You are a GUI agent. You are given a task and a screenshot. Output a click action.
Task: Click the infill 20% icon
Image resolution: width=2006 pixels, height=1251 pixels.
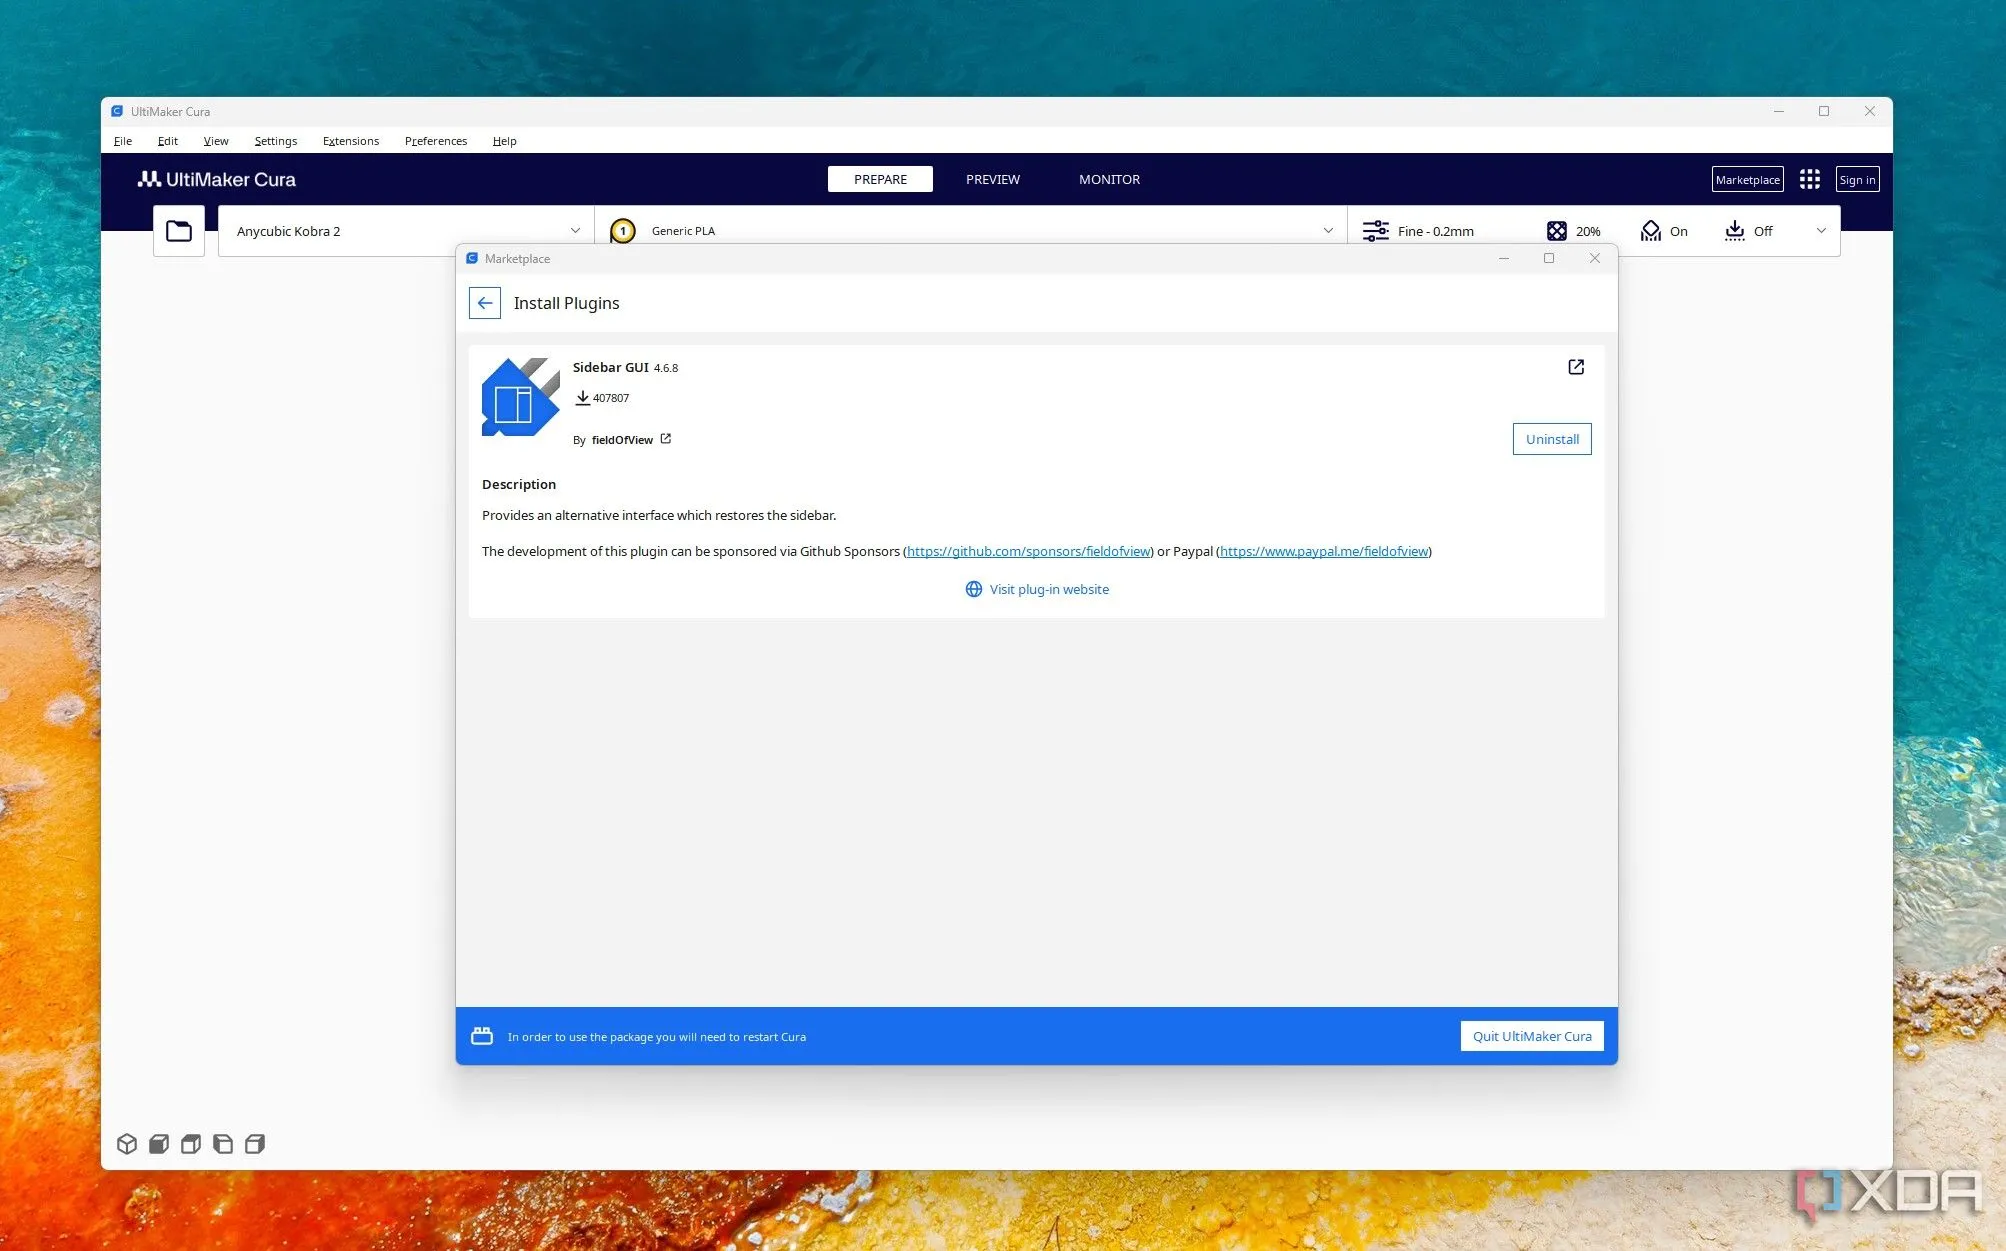tap(1557, 231)
